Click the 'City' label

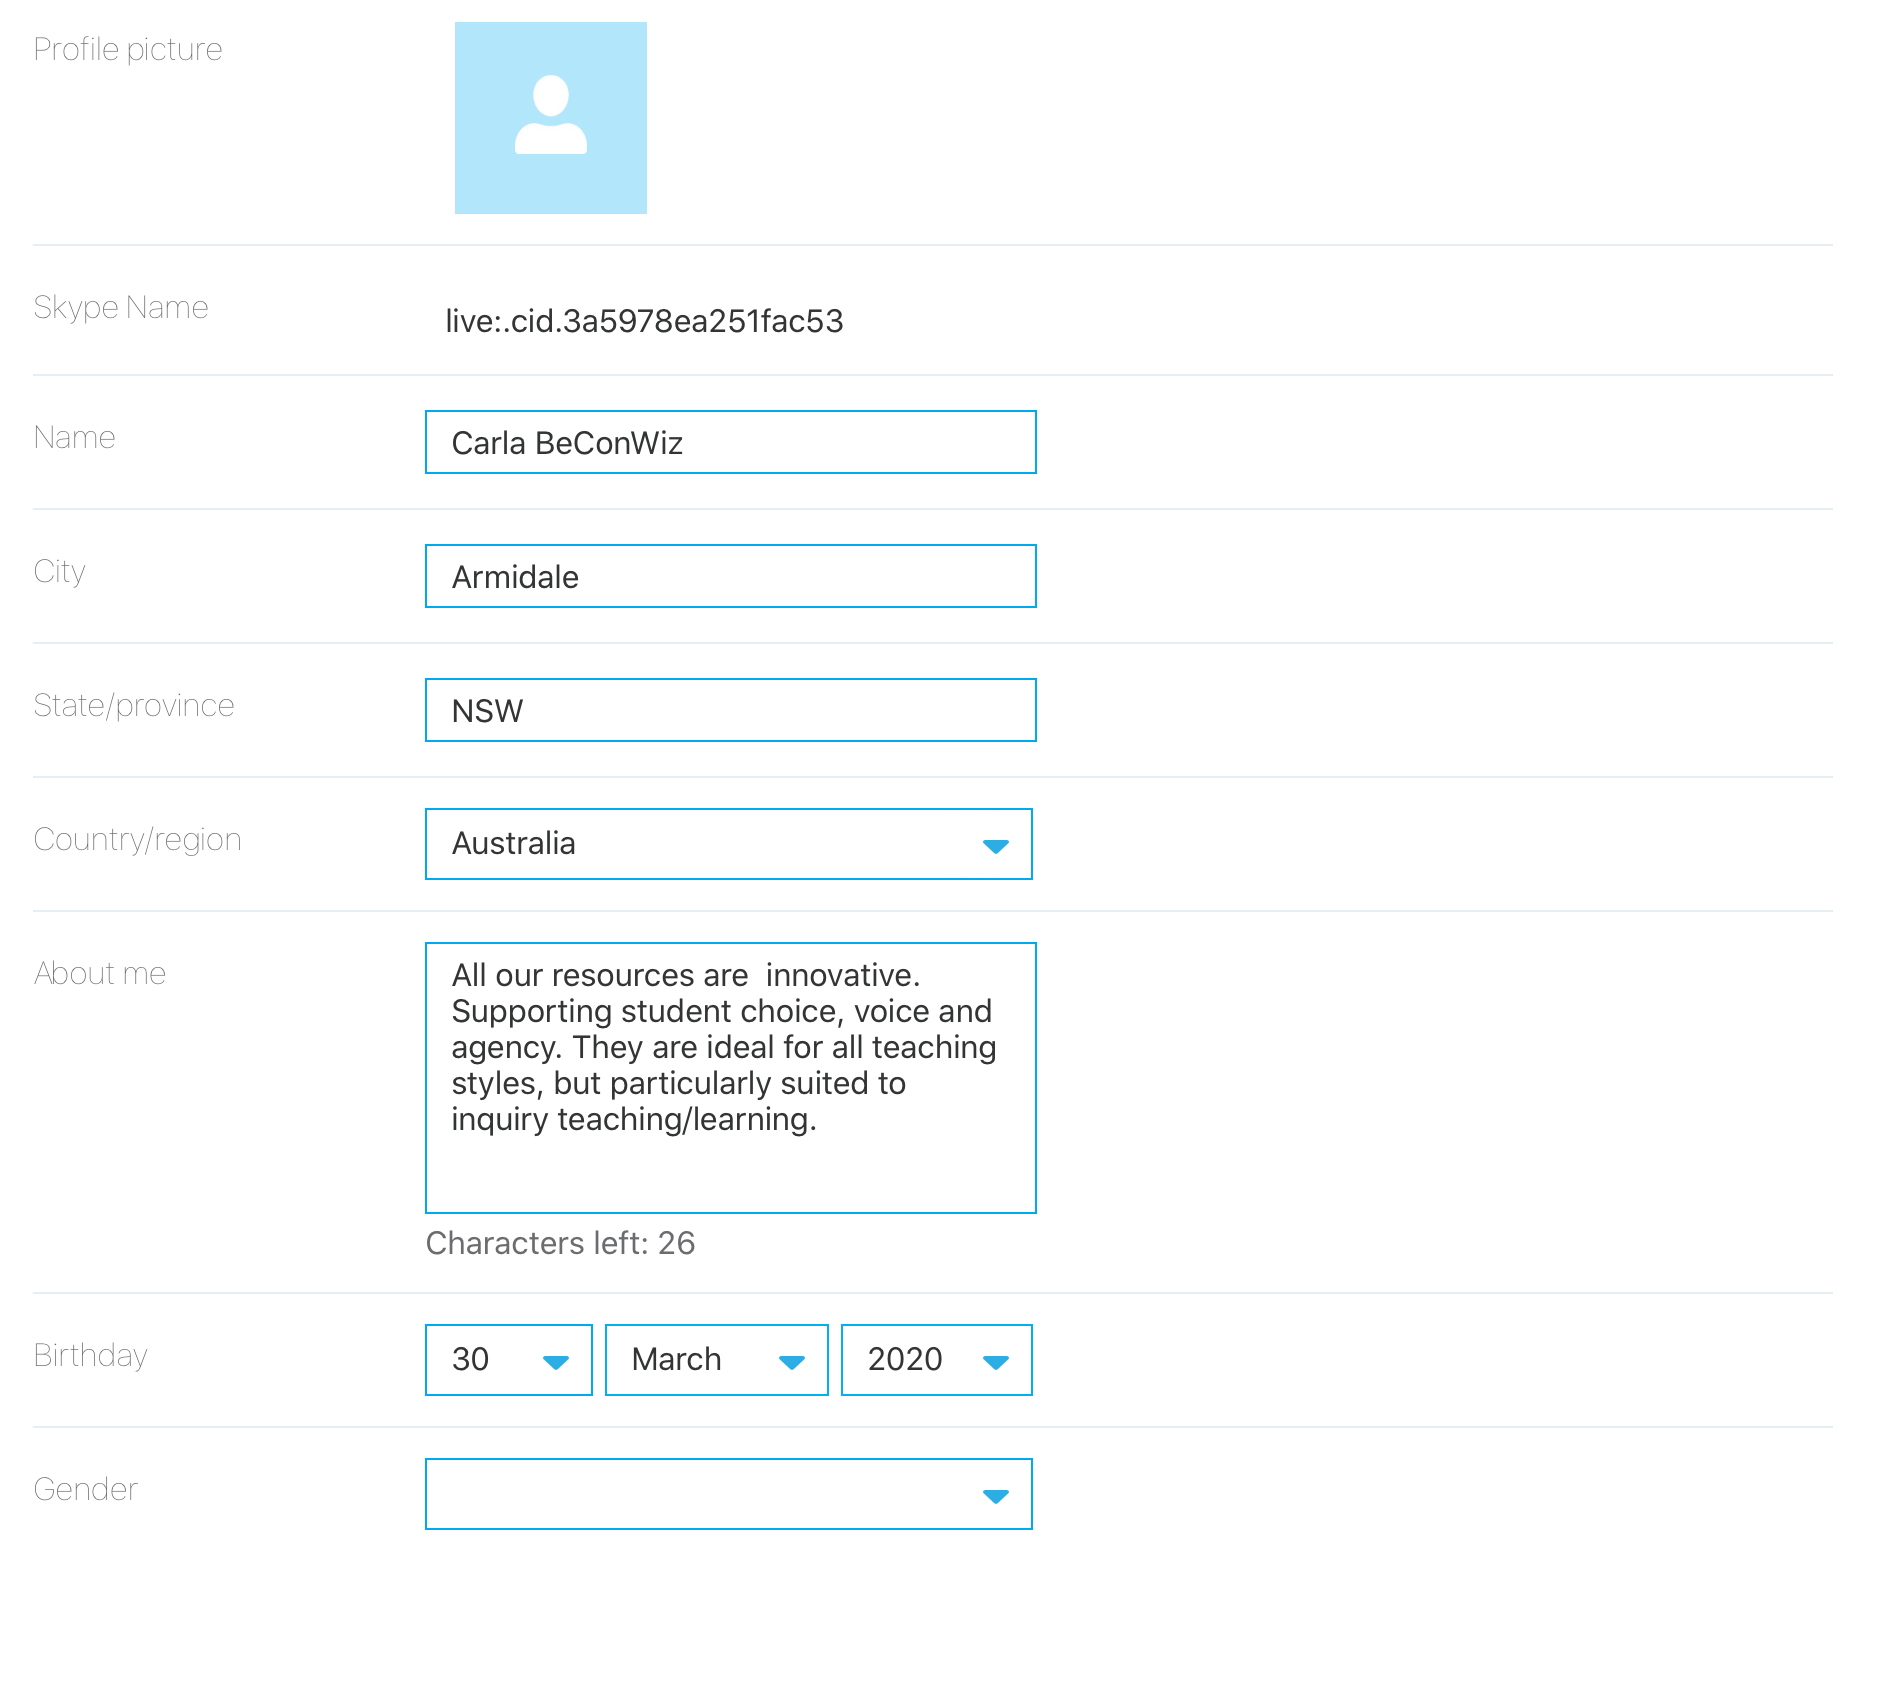[x=59, y=571]
